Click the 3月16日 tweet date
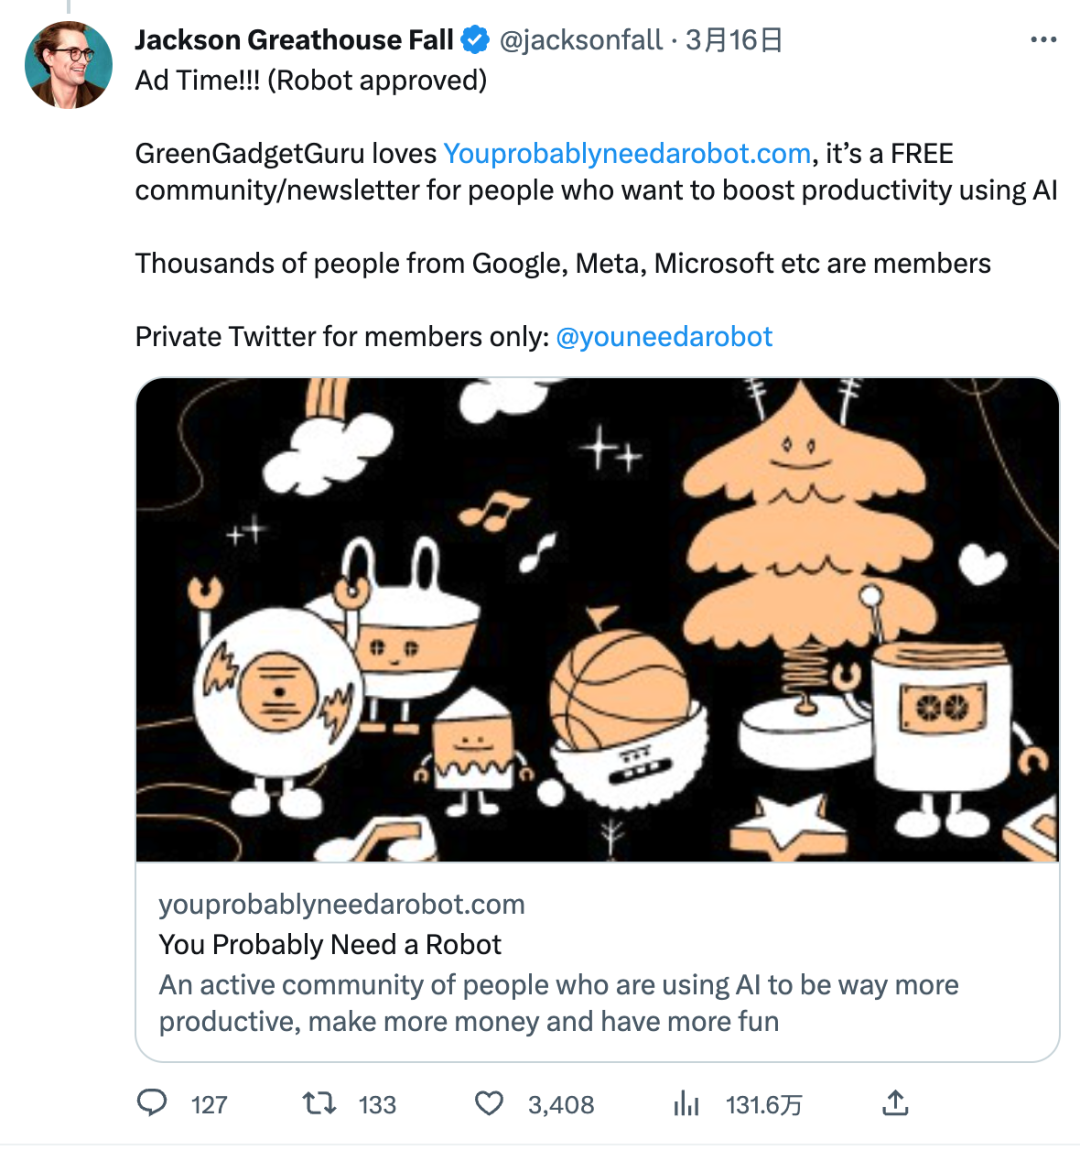The width and height of the screenshot is (1080, 1150). click(x=733, y=40)
